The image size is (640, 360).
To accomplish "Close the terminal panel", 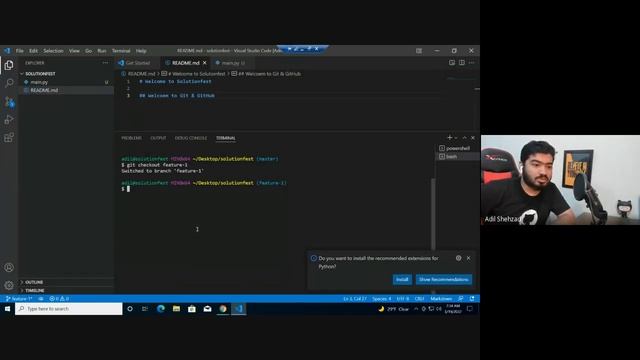I will click(473, 138).
